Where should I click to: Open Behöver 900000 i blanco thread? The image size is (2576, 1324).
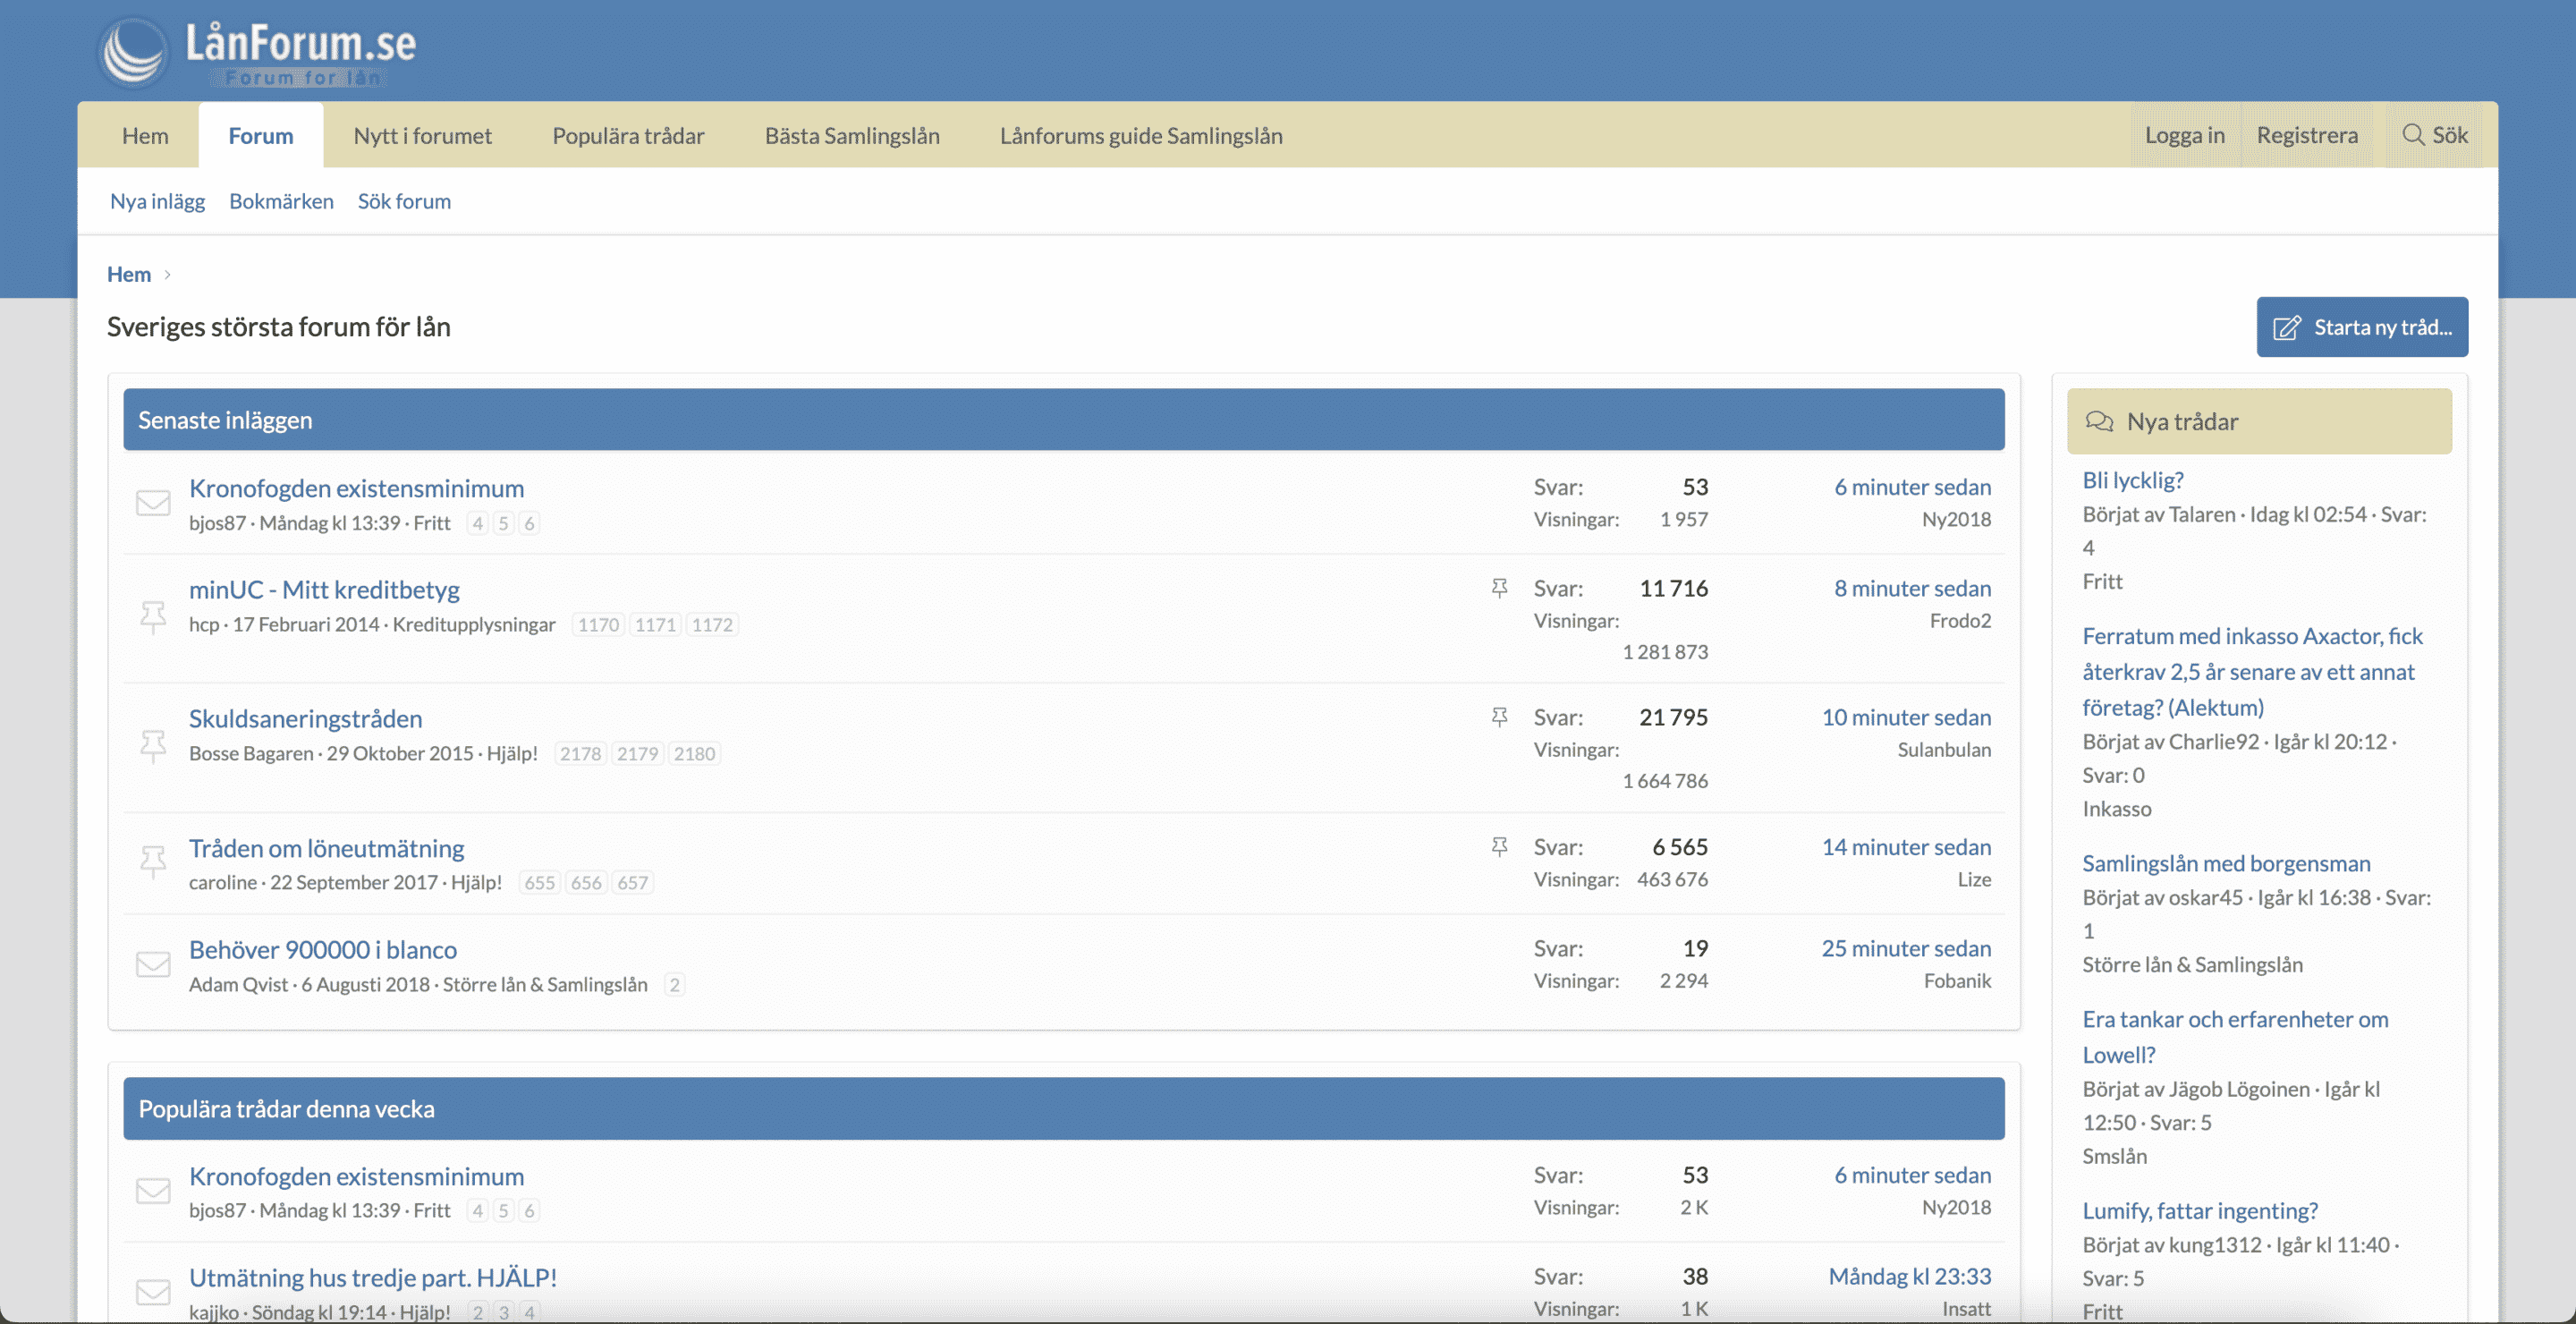pyautogui.click(x=323, y=949)
